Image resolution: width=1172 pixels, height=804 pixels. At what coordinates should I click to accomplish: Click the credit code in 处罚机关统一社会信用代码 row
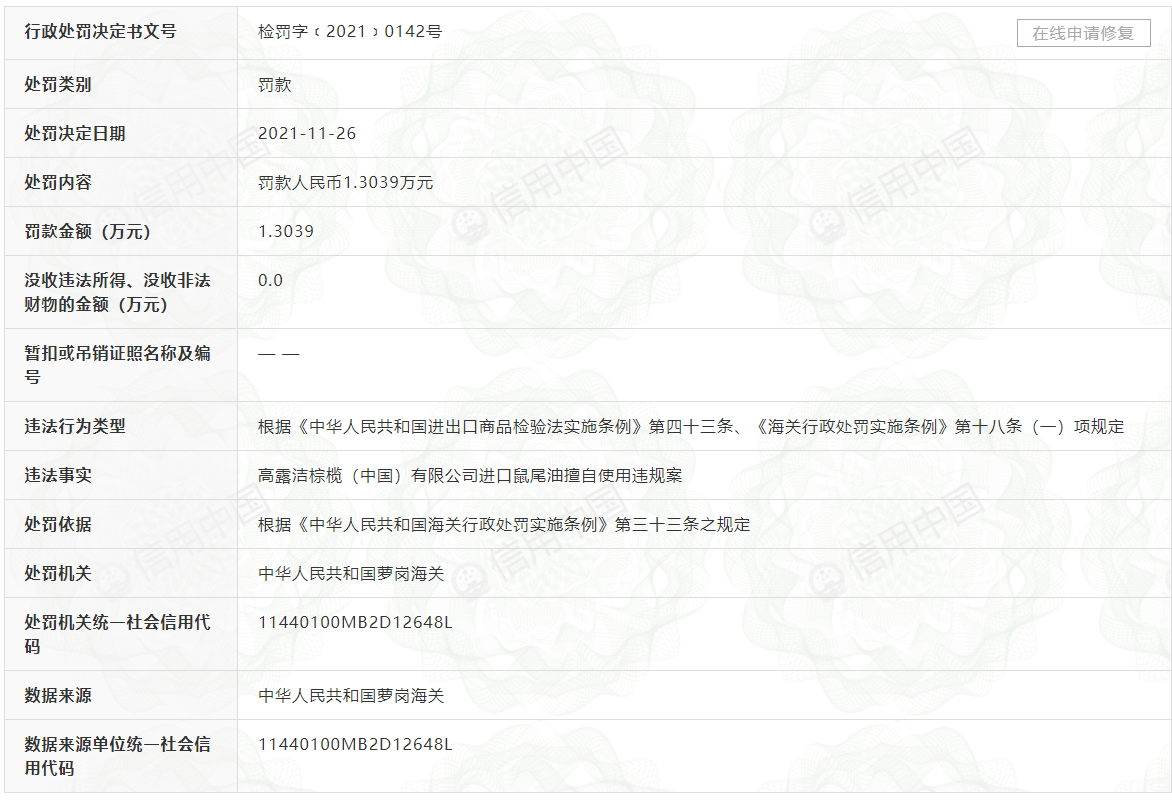point(355,623)
